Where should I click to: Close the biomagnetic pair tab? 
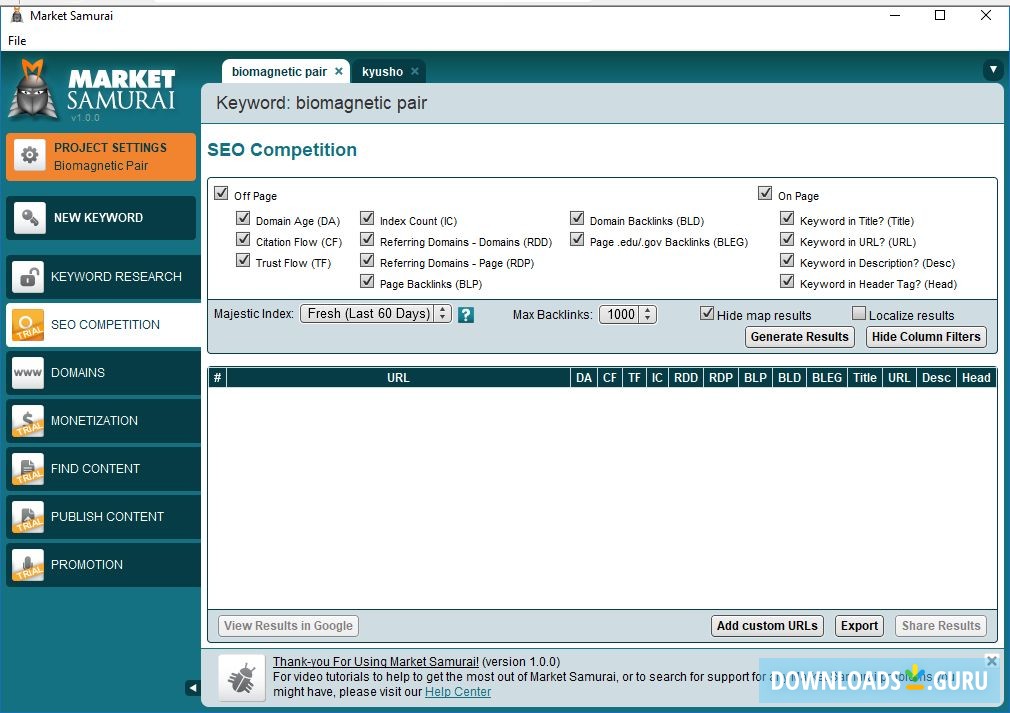(339, 71)
